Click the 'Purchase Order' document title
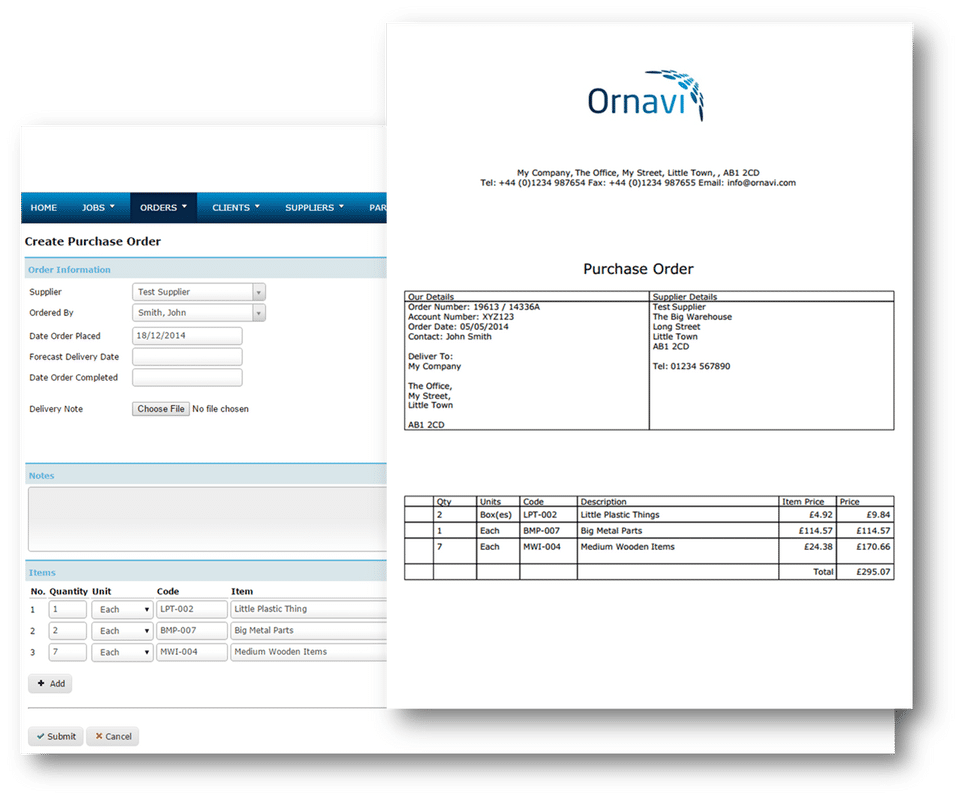Viewport: 960px width, 797px height. 638,269
